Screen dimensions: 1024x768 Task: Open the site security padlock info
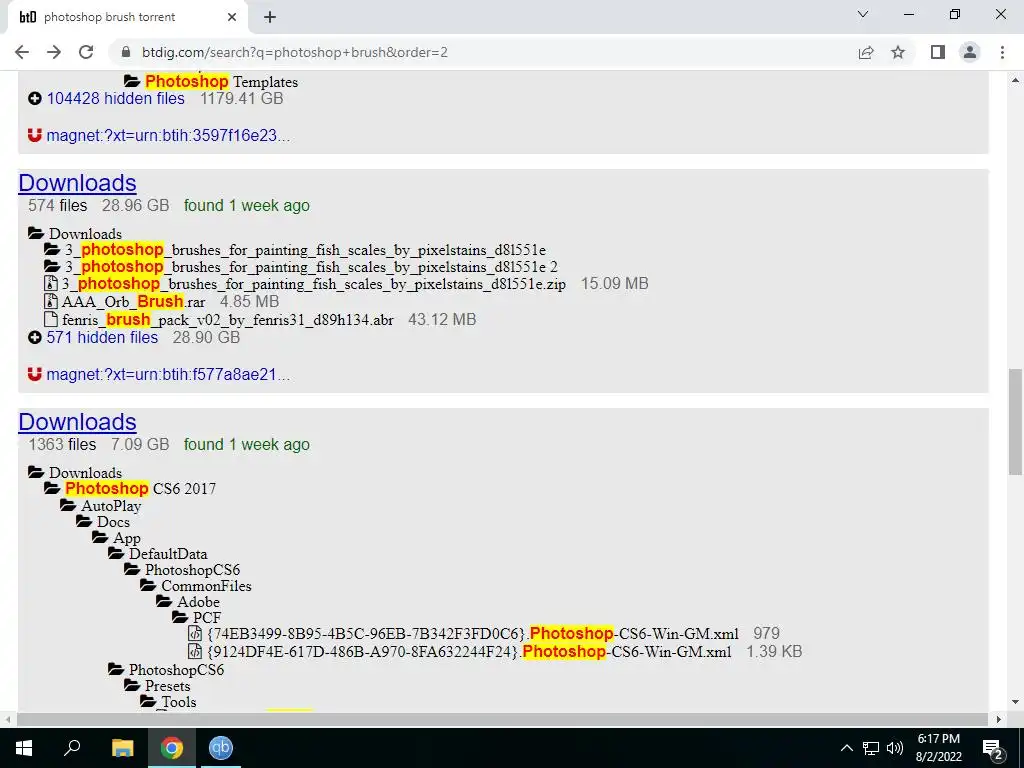click(127, 52)
